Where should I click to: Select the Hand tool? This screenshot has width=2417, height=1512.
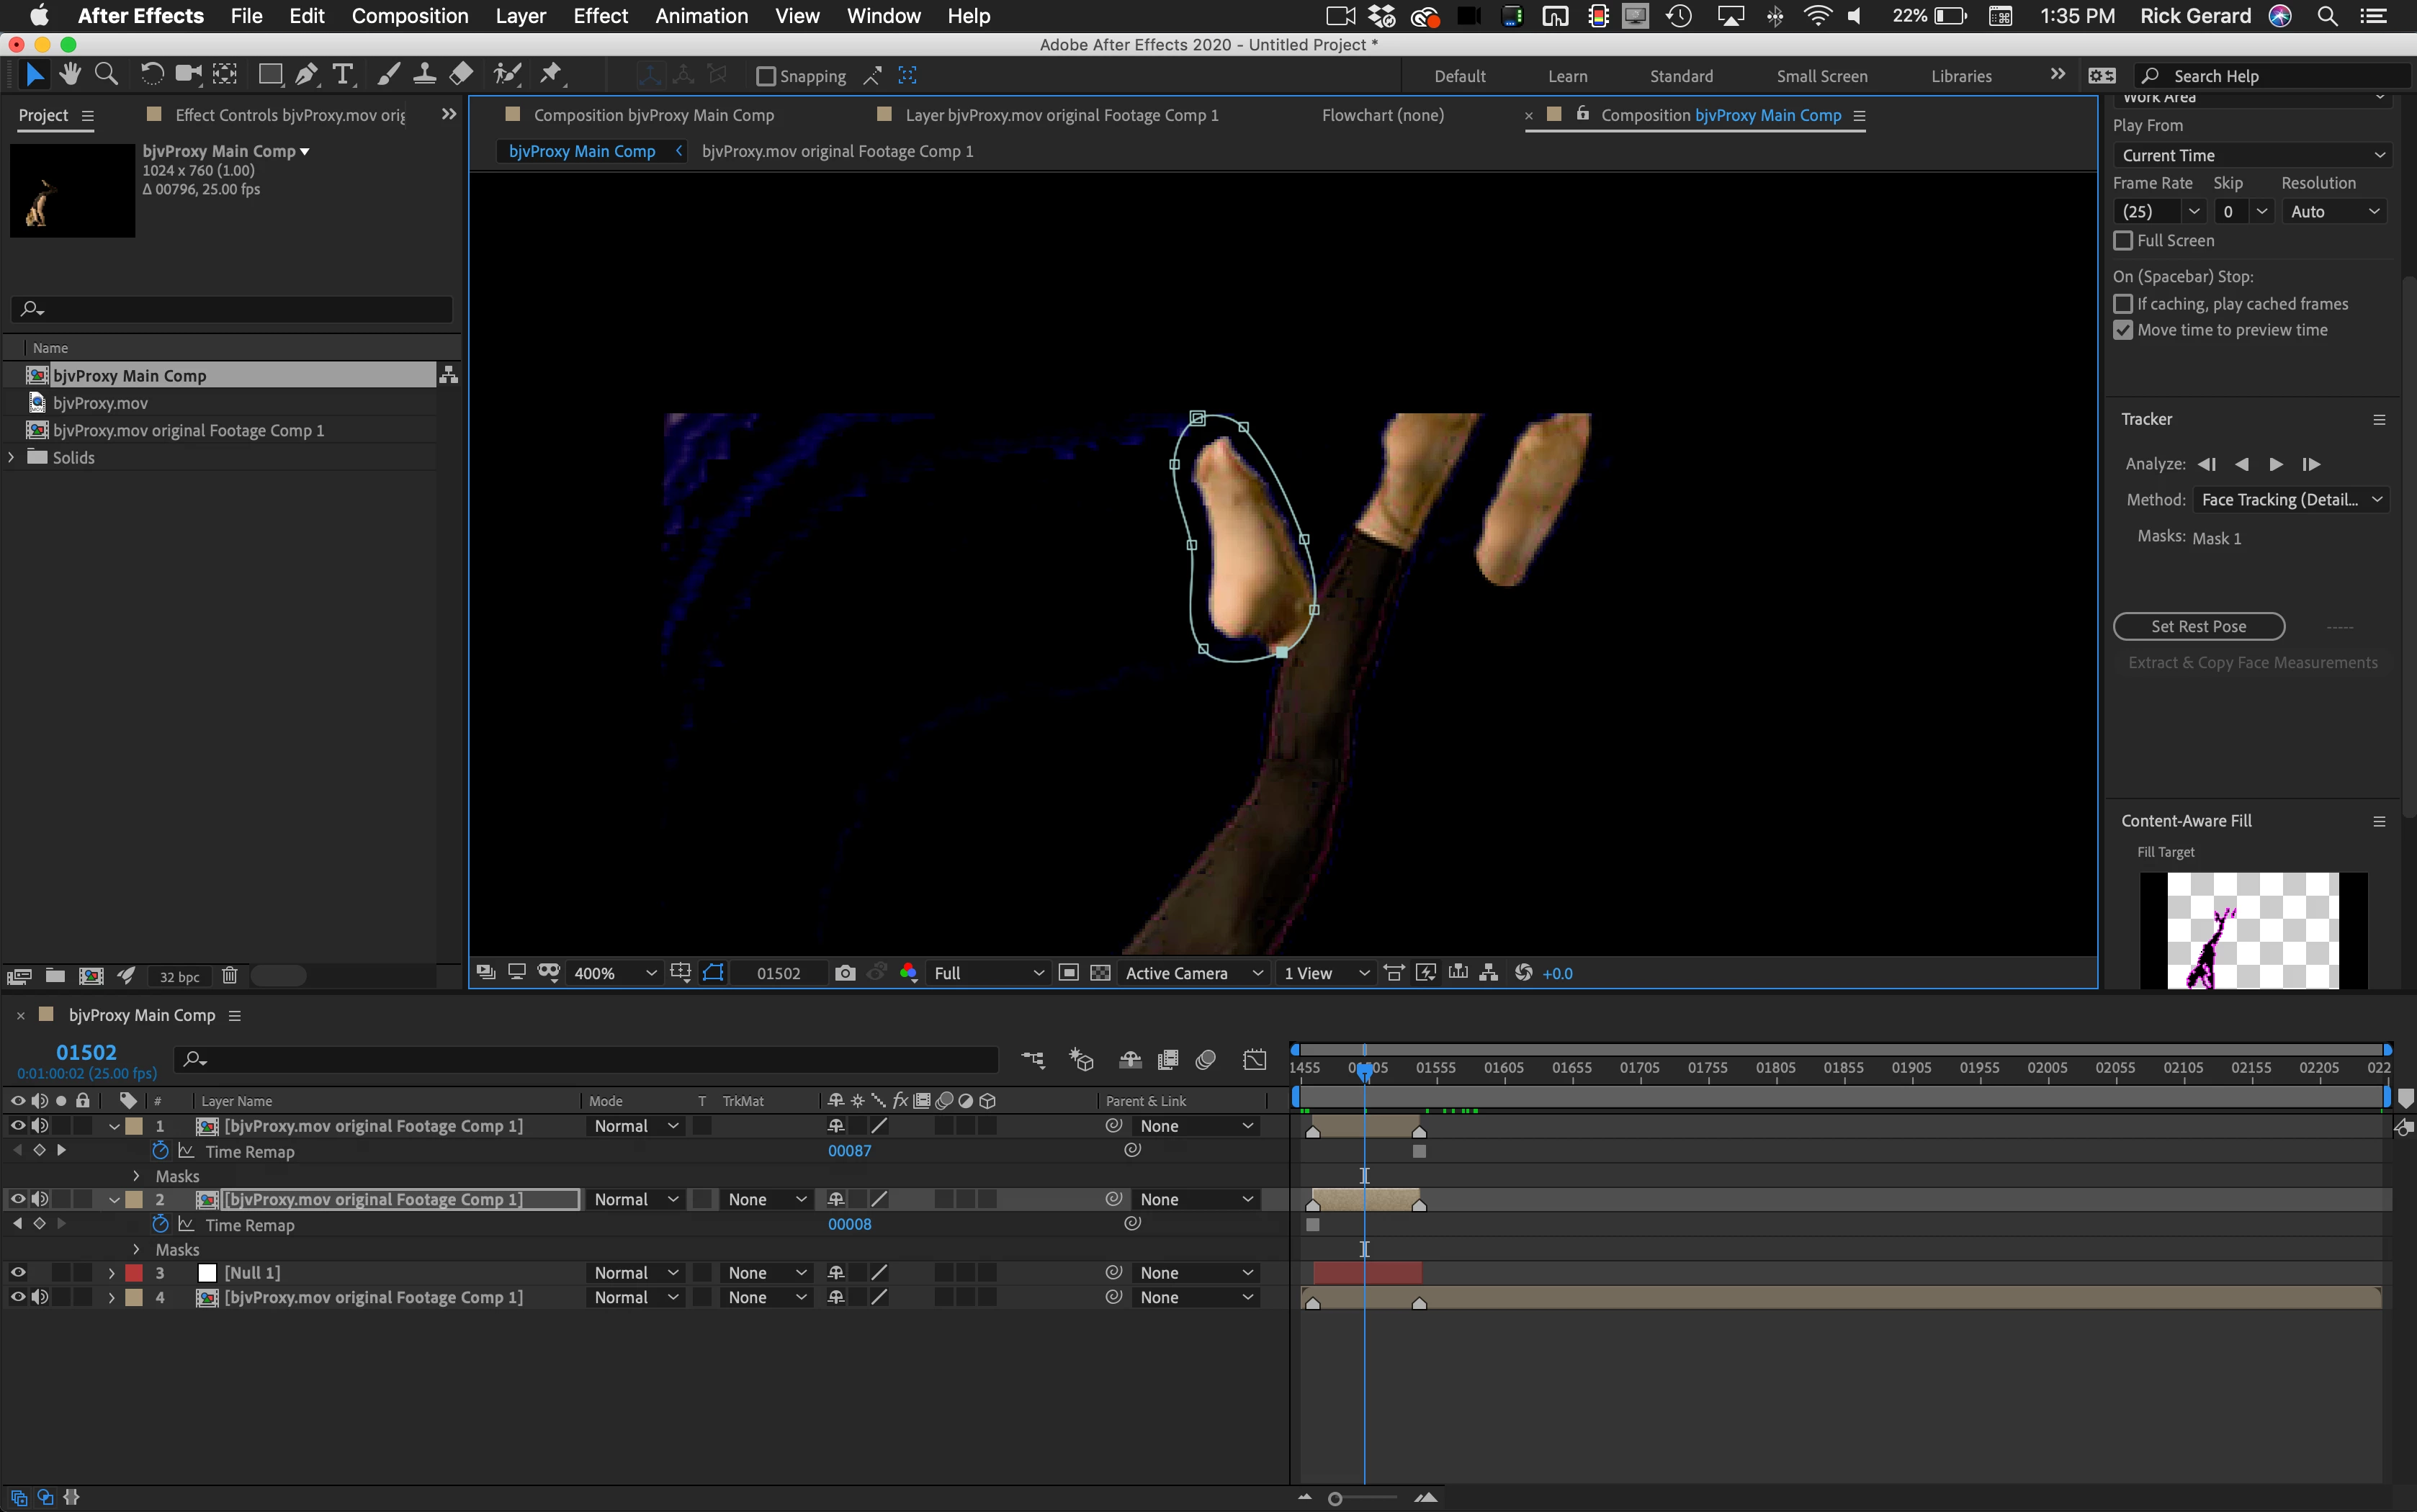pyautogui.click(x=69, y=75)
